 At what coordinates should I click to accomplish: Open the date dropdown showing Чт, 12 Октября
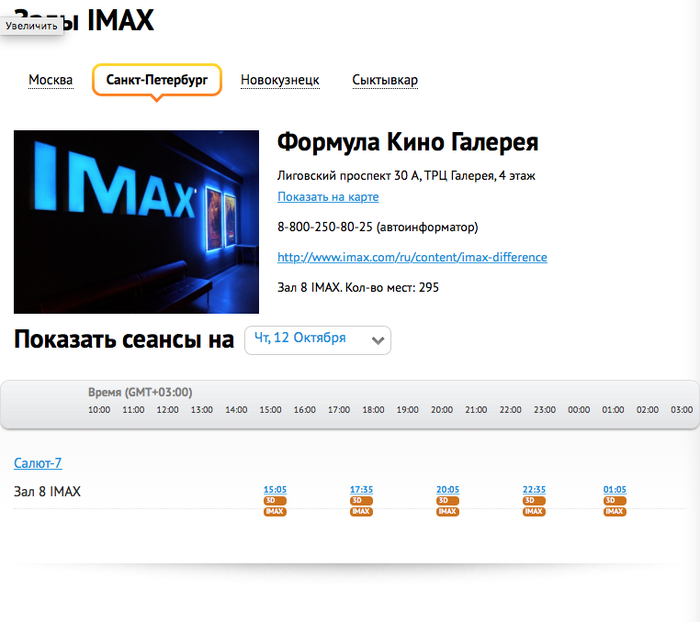(x=318, y=339)
